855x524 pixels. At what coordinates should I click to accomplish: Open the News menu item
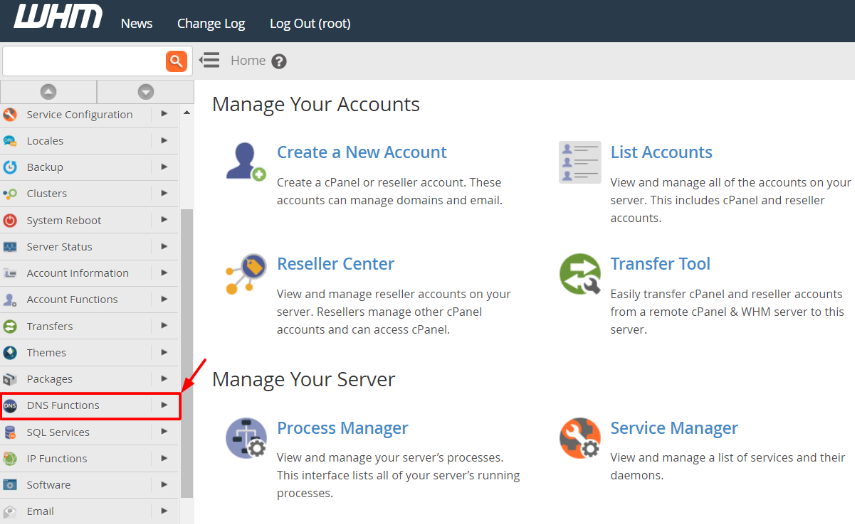point(136,23)
